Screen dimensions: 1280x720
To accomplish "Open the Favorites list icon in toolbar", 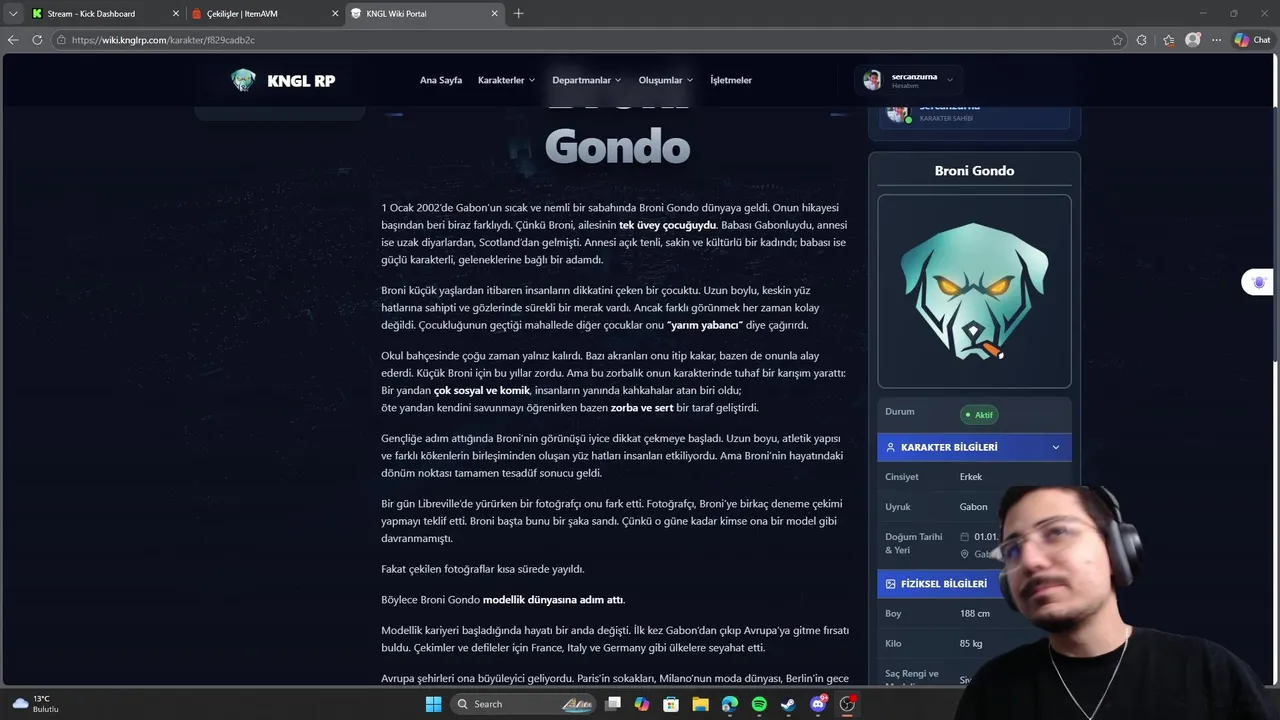I will 1168,40.
